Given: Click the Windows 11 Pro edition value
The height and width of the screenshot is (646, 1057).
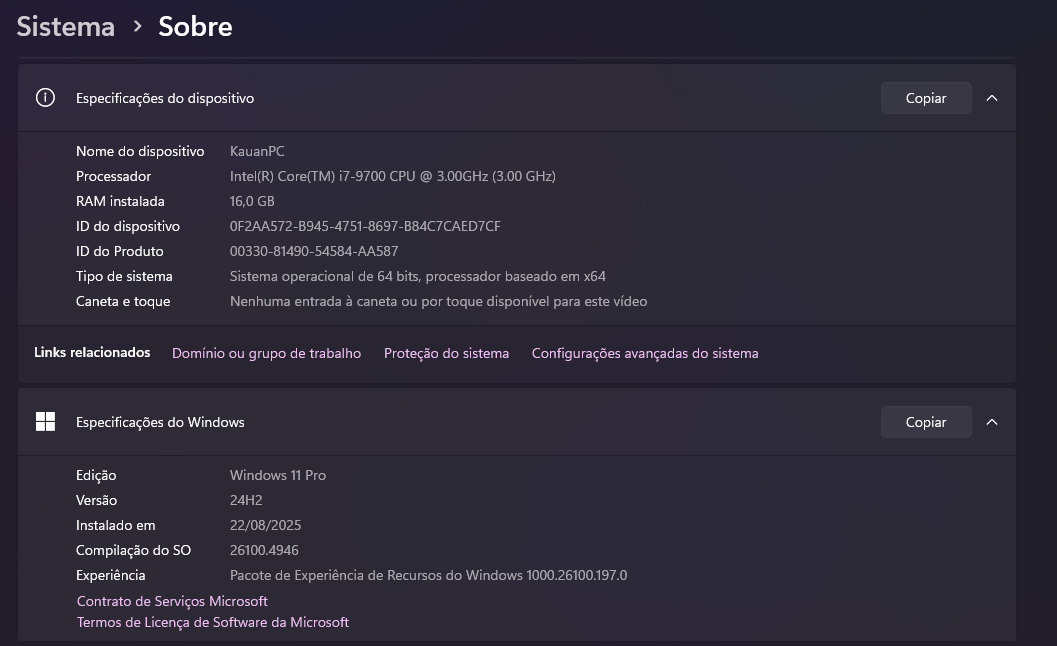Looking at the screenshot, I should point(278,475).
